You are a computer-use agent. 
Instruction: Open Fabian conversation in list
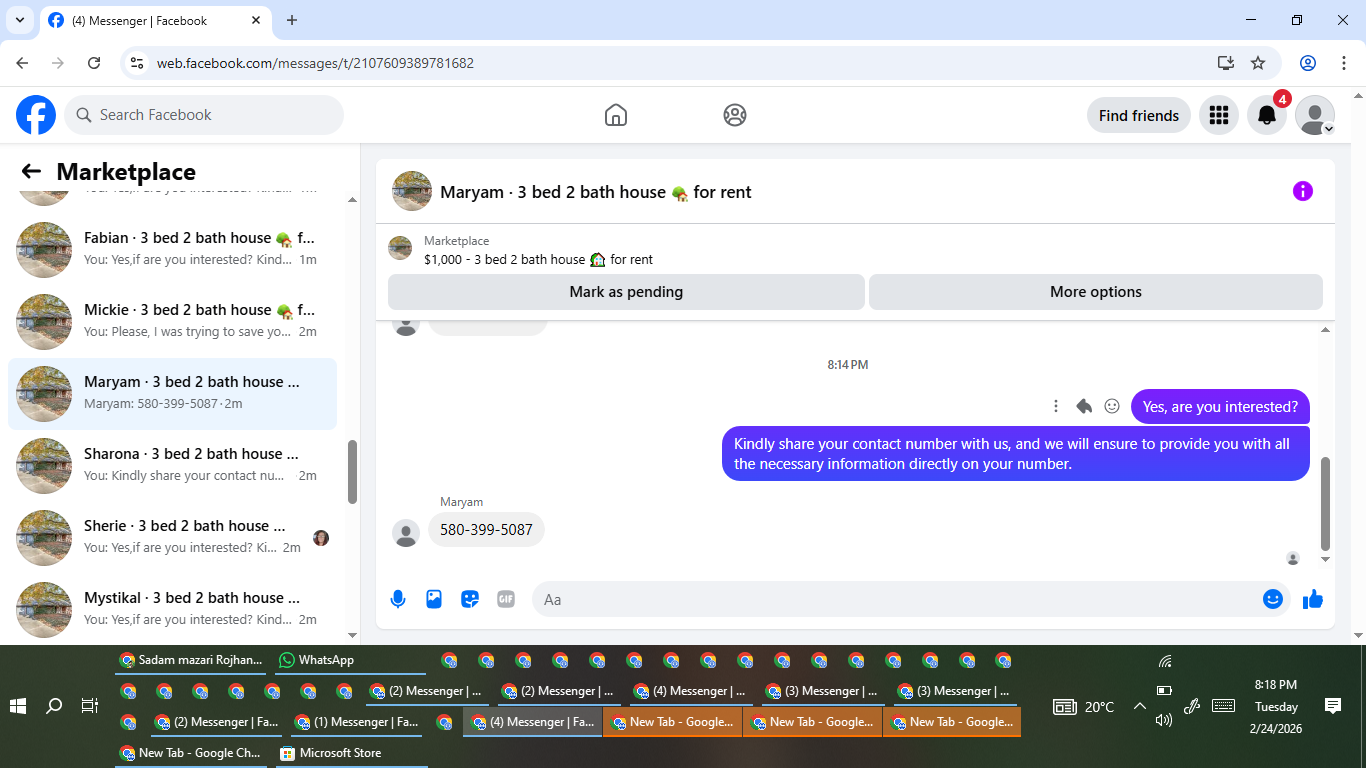[x=173, y=249]
